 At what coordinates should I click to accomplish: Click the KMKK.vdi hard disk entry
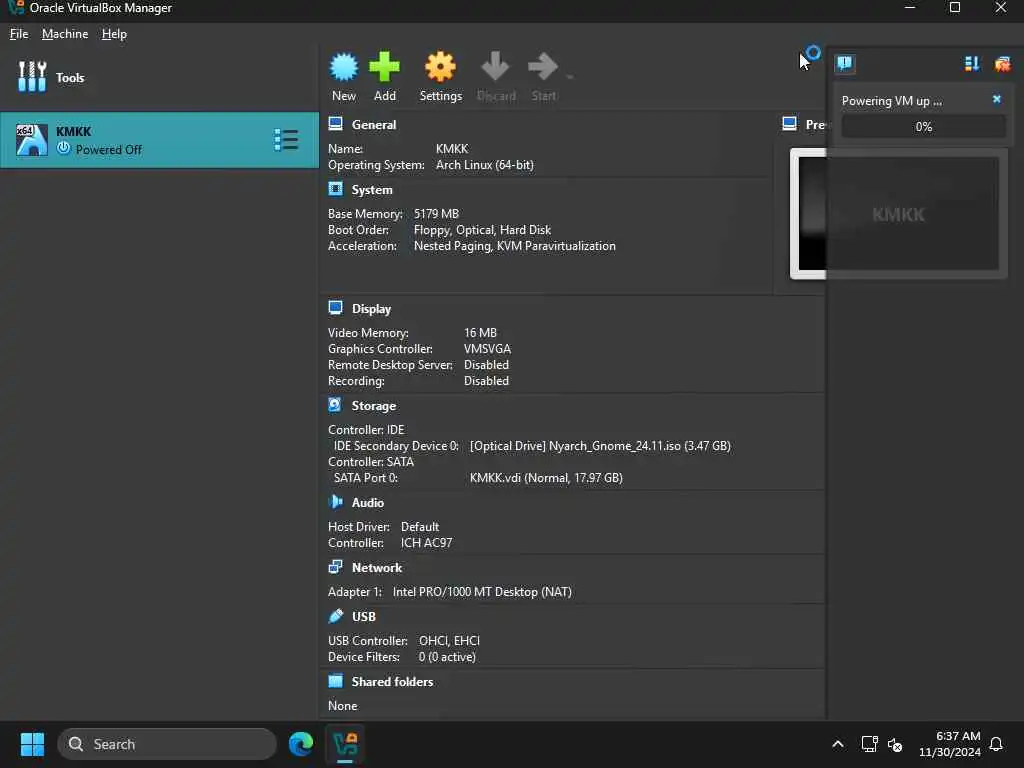[546, 478]
